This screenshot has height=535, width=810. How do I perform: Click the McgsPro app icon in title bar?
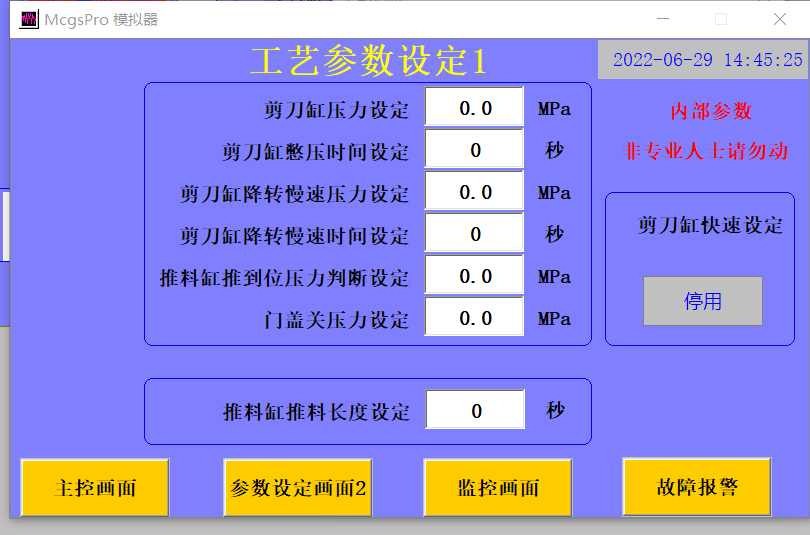click(x=27, y=19)
